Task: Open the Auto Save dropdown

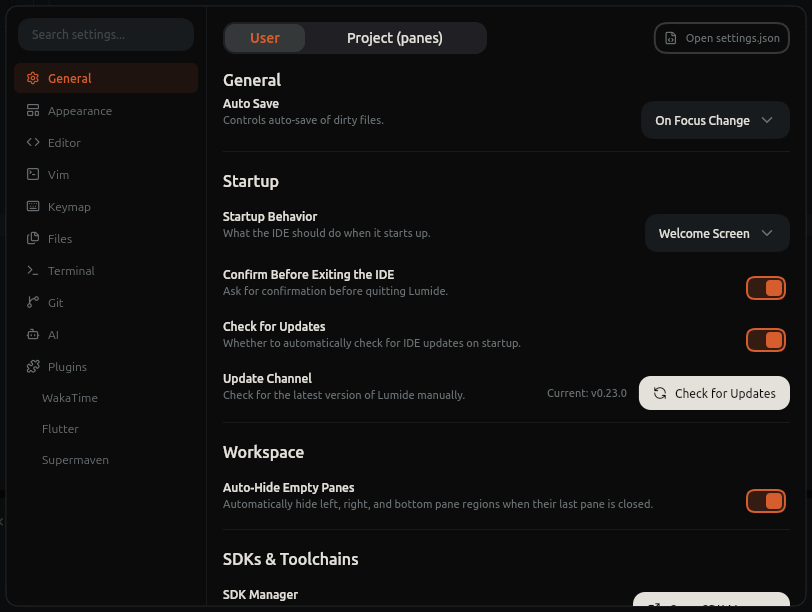Action: pyautogui.click(x=715, y=120)
